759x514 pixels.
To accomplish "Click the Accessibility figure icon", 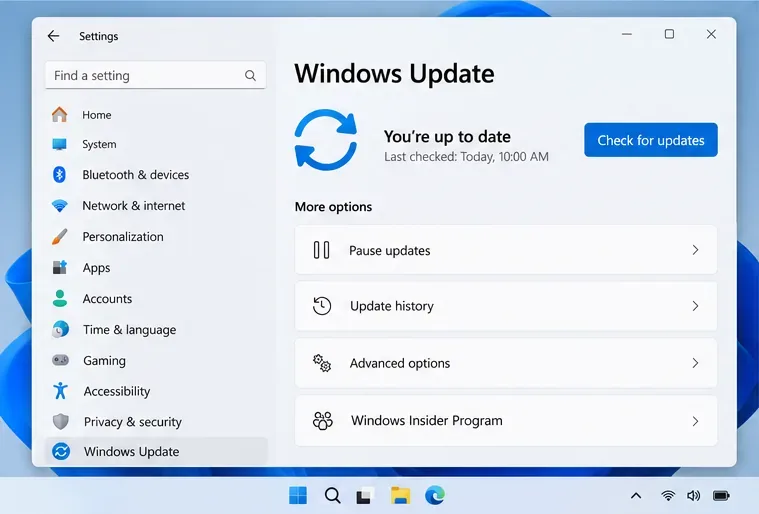I will tap(61, 391).
